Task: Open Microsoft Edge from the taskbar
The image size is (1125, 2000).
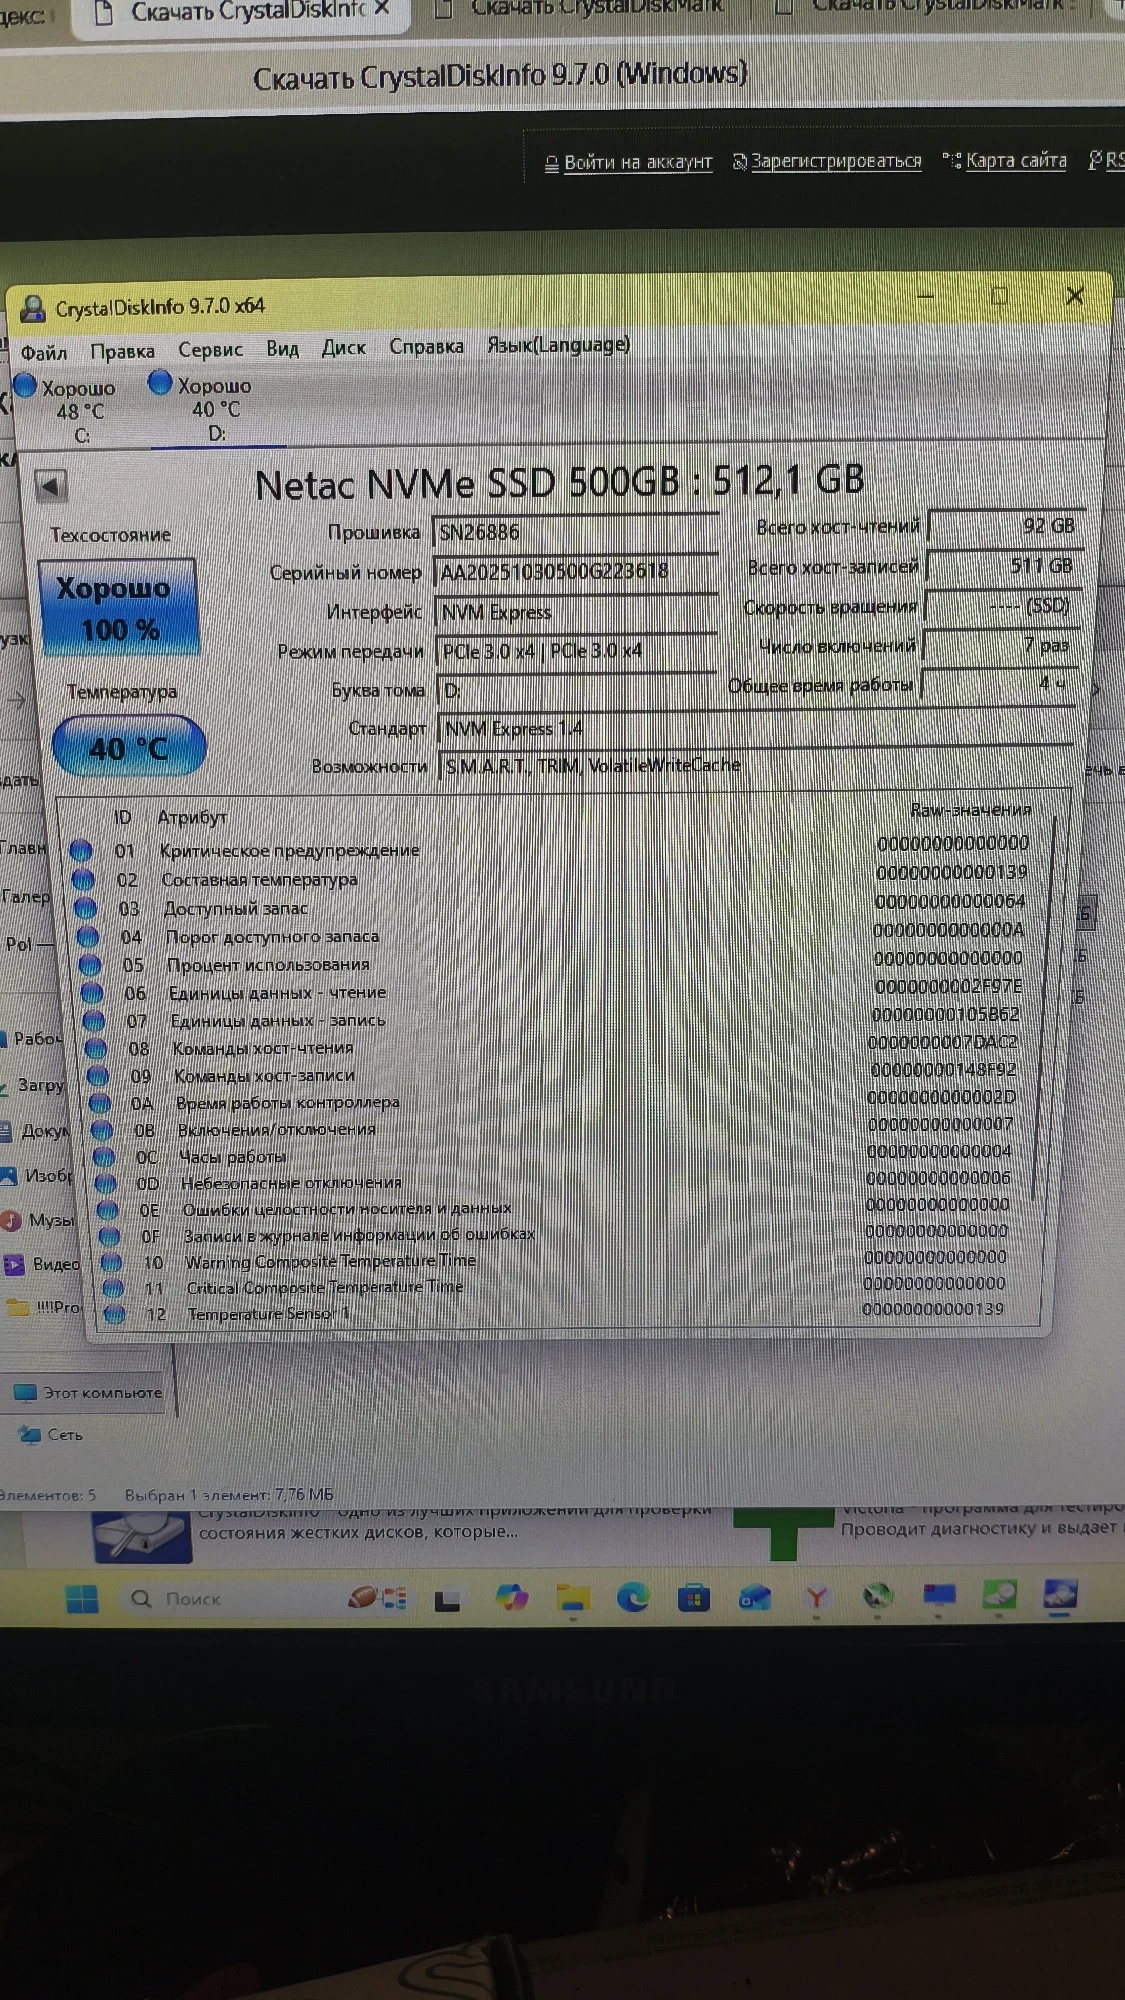Action: click(x=632, y=1598)
